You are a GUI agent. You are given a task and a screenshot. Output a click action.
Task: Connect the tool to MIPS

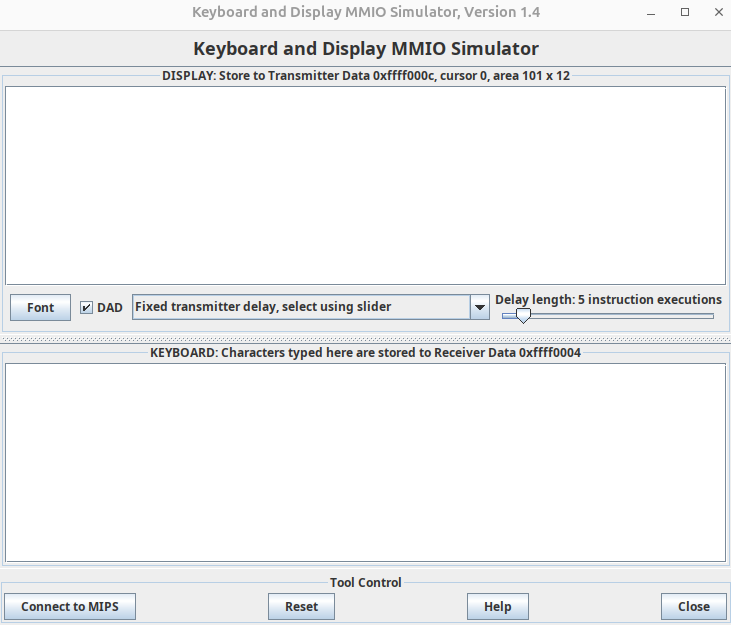70,606
